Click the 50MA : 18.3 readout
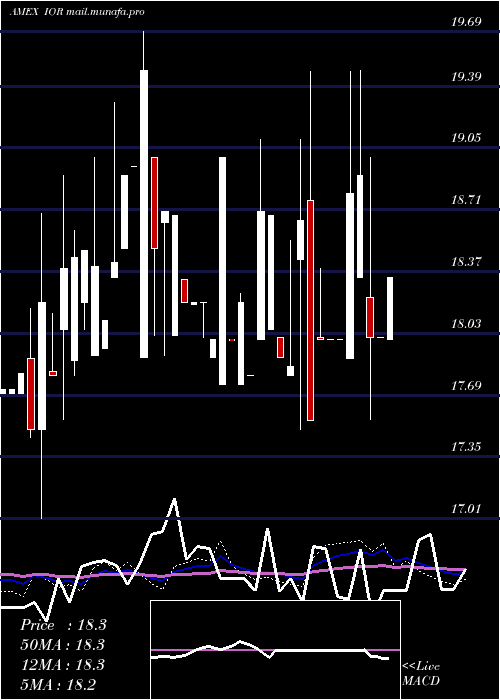 (x=62, y=645)
